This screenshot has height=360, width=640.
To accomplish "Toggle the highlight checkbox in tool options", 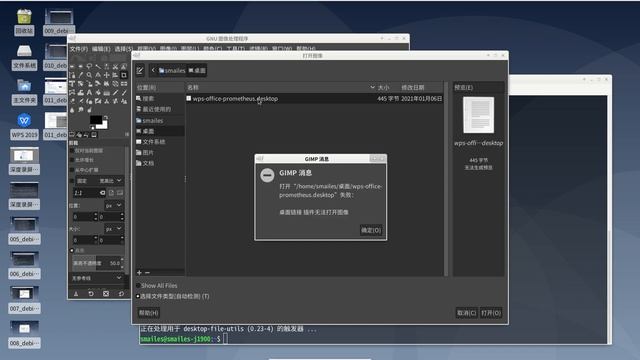I will point(72,250).
